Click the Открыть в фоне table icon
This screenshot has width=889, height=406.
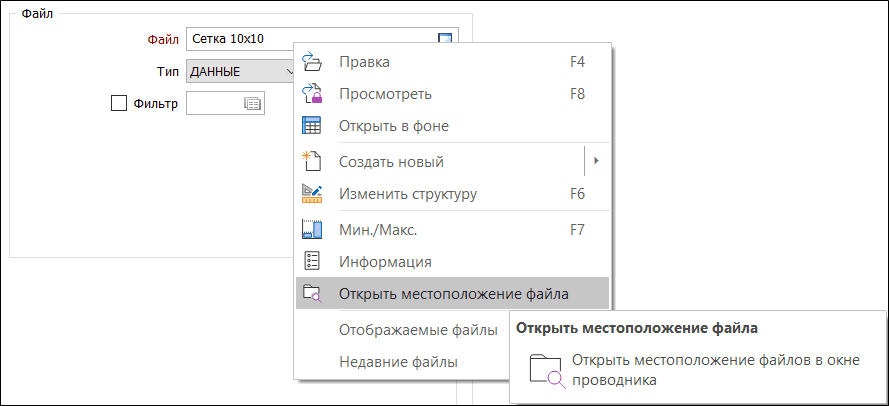pos(312,125)
